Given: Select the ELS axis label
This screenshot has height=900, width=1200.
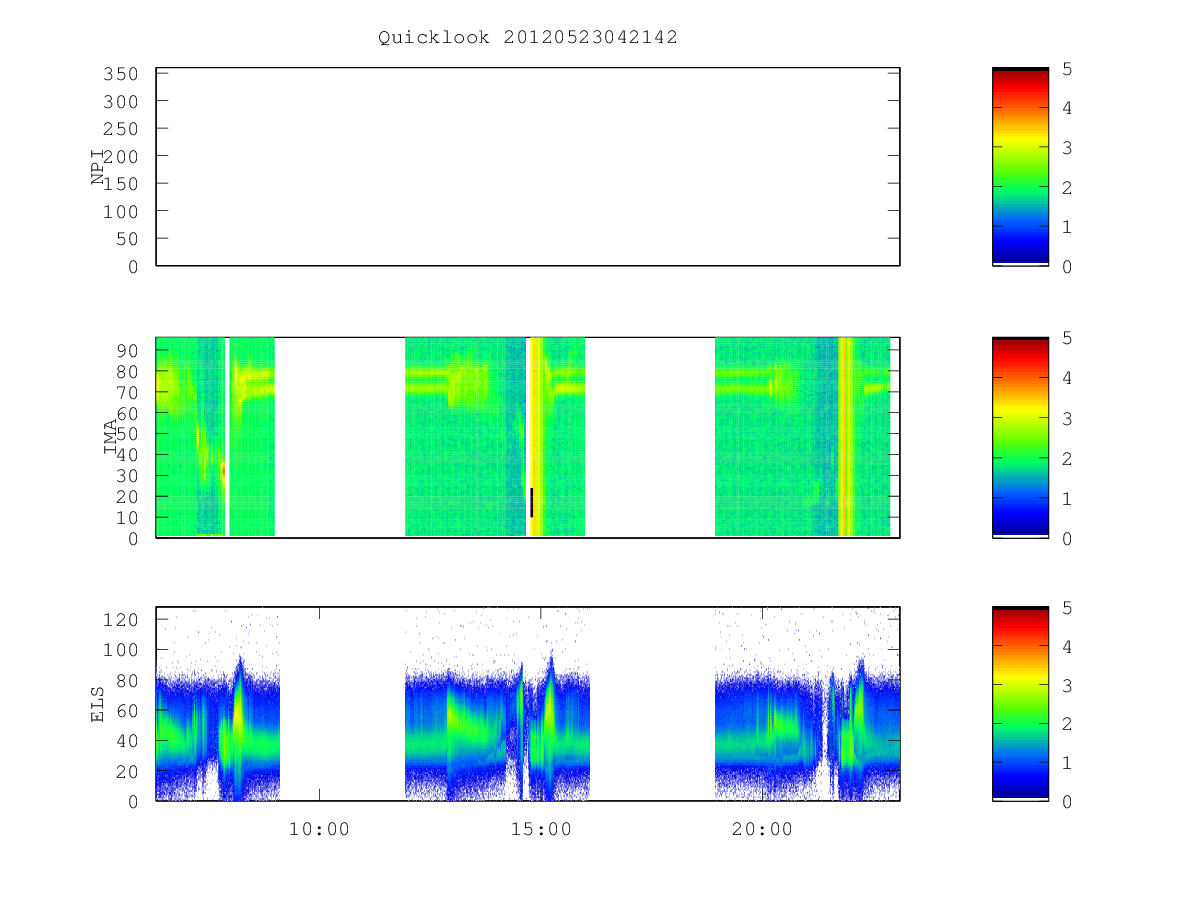Looking at the screenshot, I should coord(98,704).
